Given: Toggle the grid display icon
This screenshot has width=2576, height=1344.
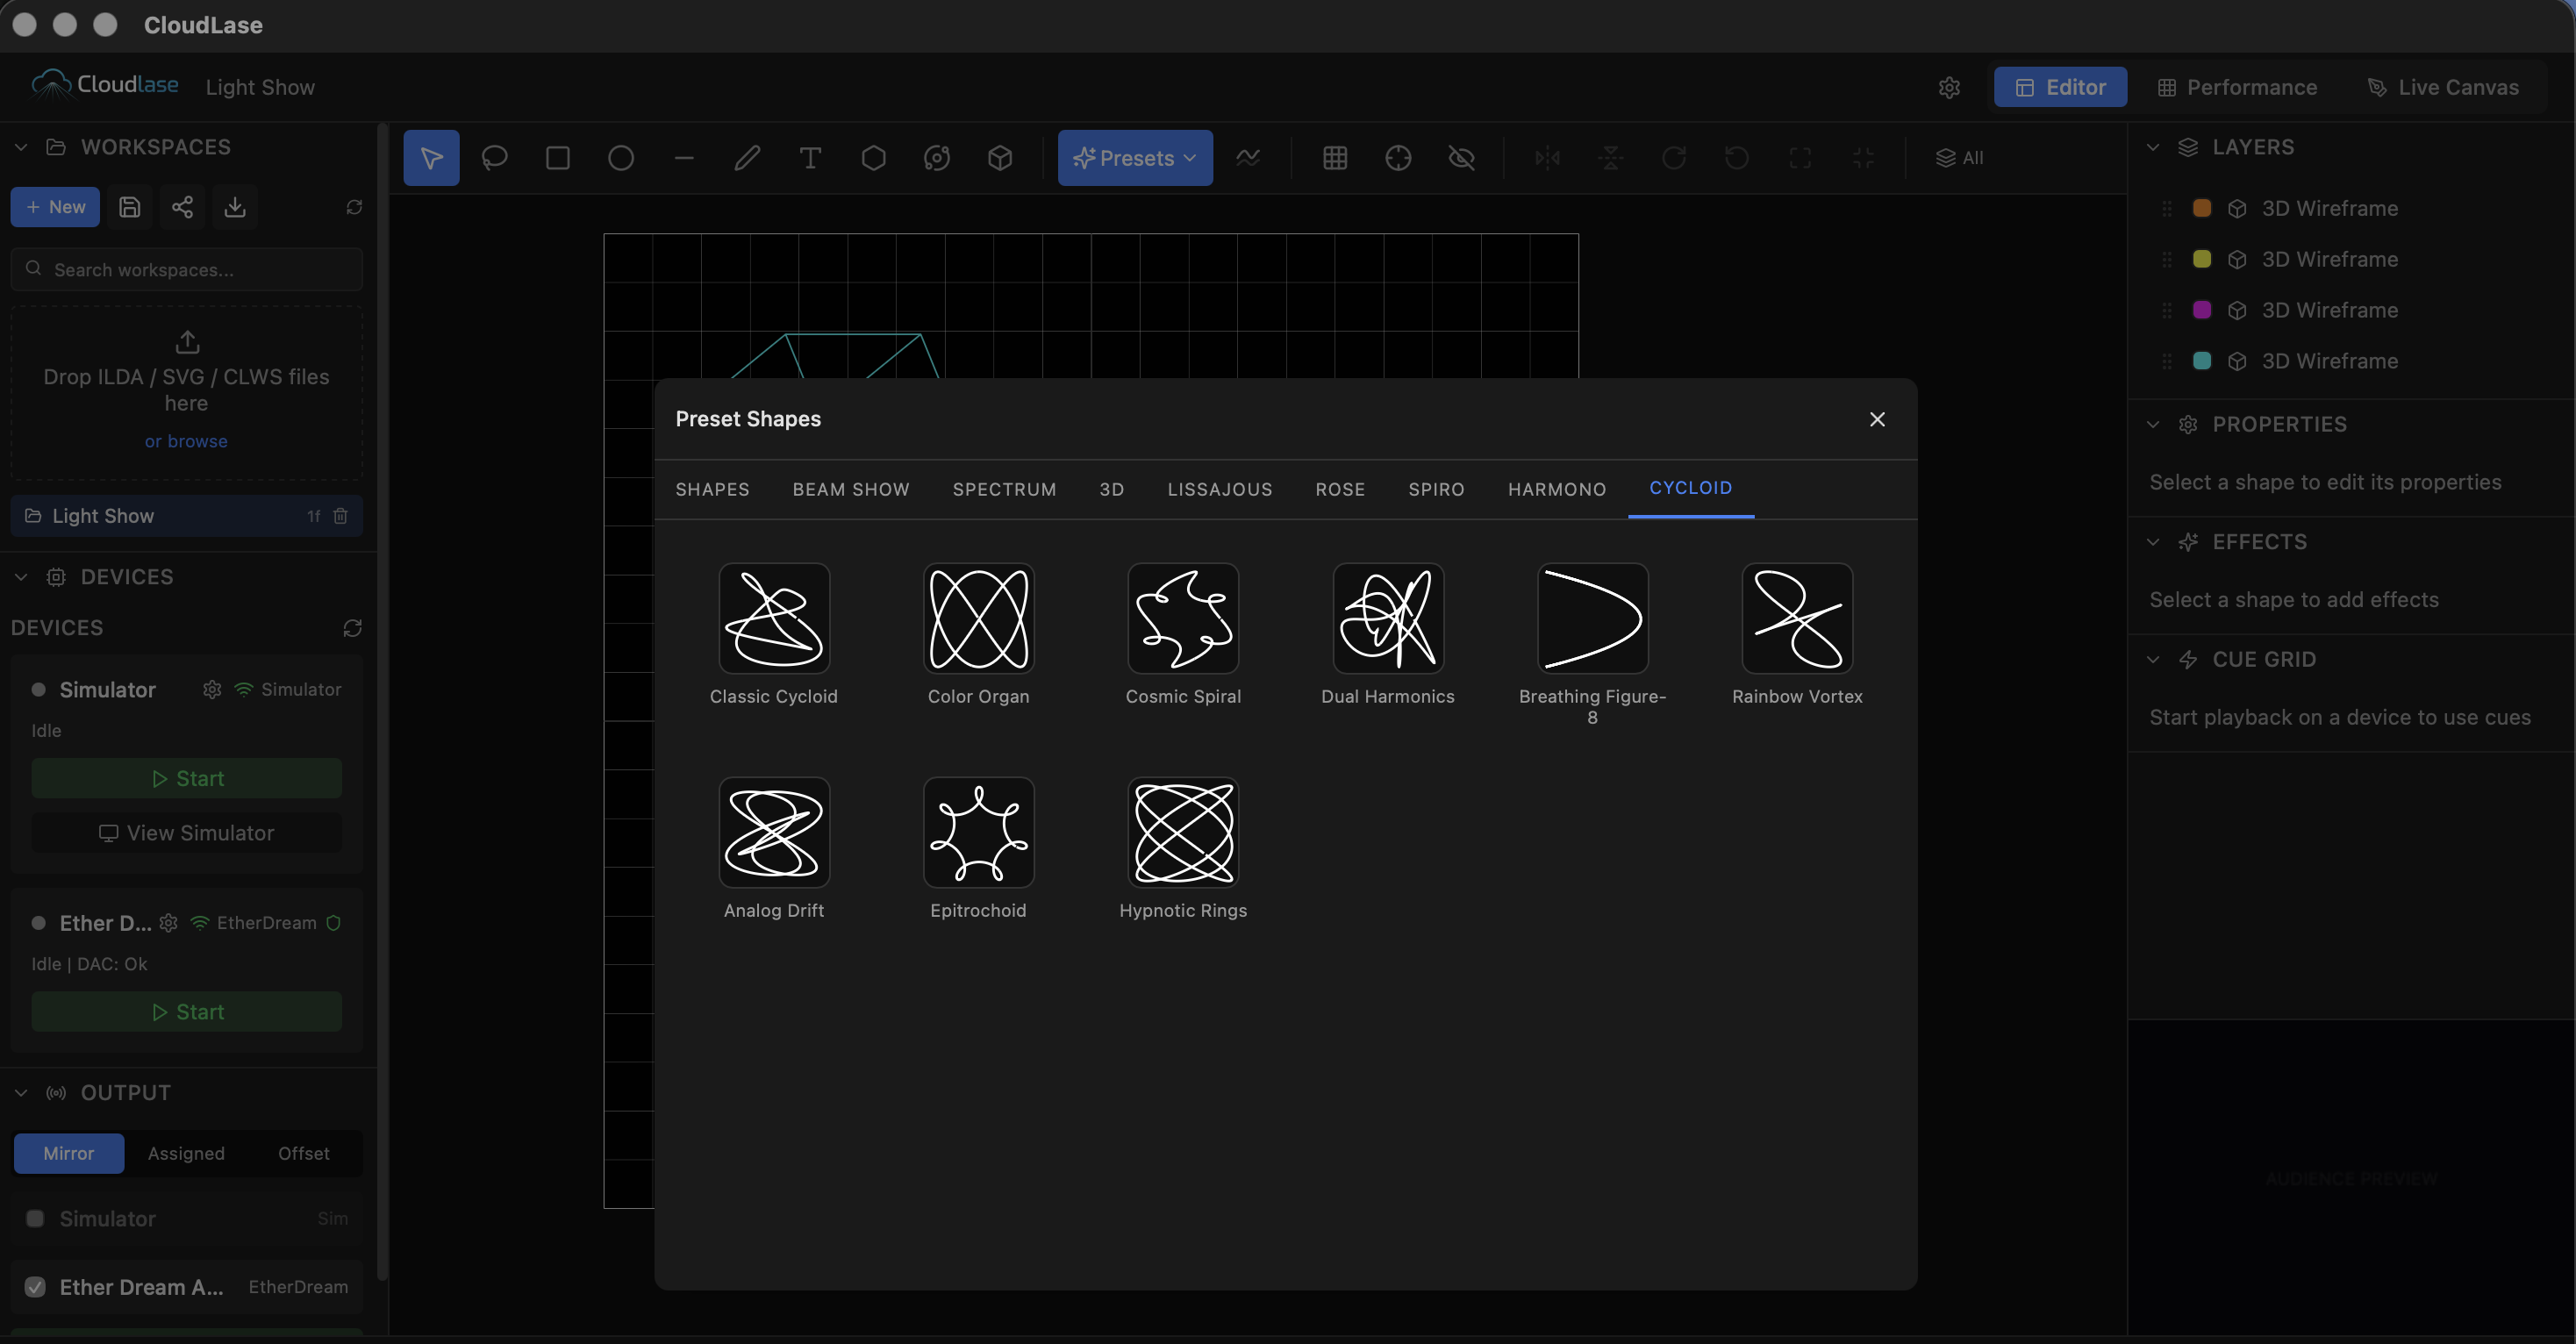Looking at the screenshot, I should [x=1335, y=157].
